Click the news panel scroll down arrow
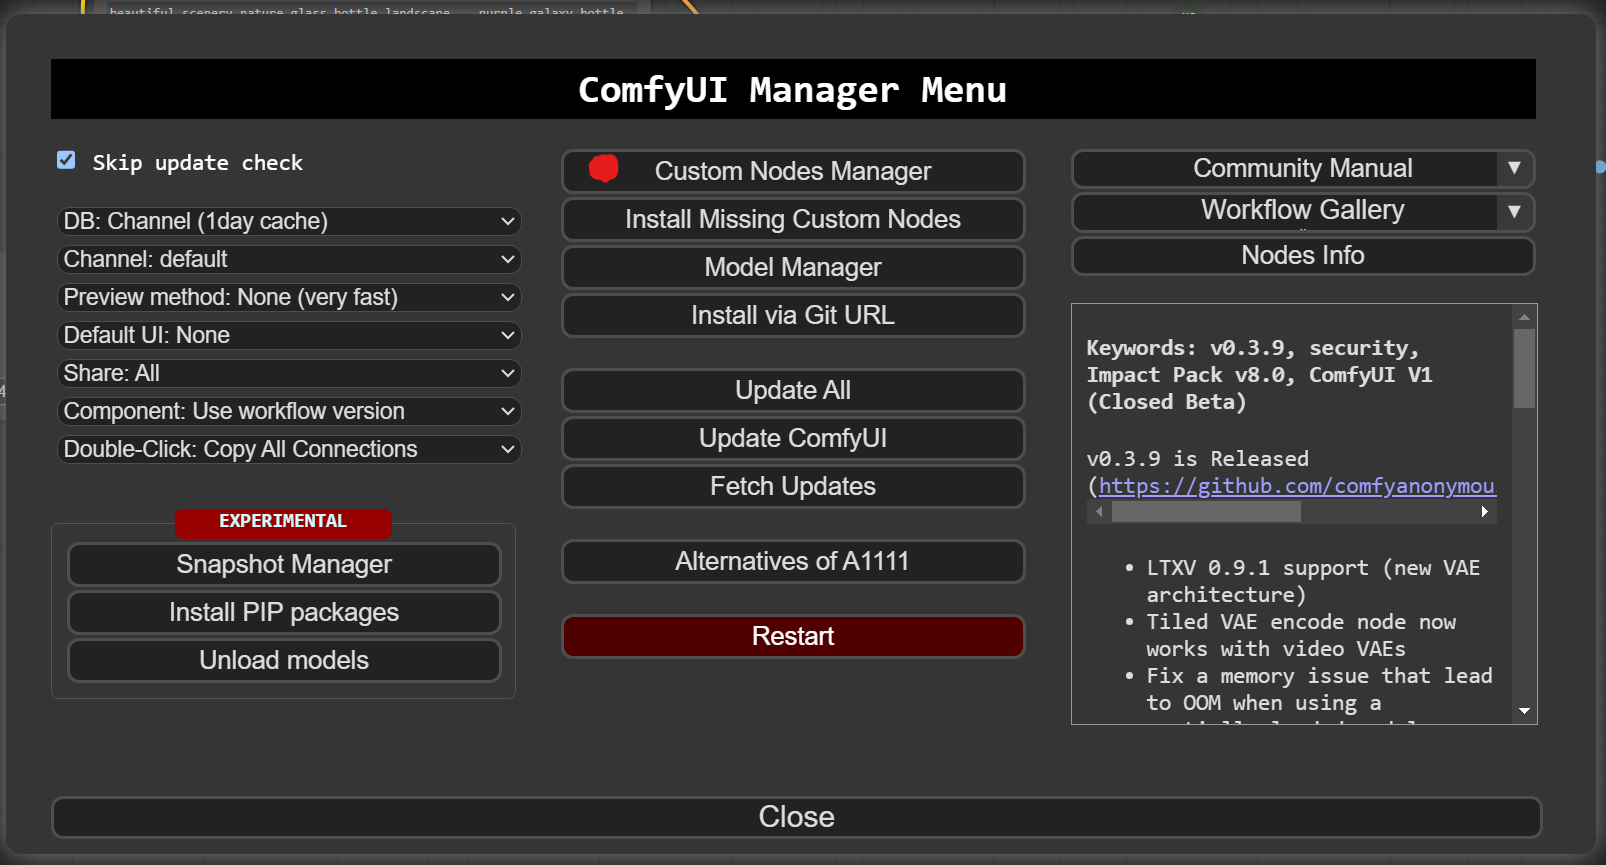 pos(1524,711)
